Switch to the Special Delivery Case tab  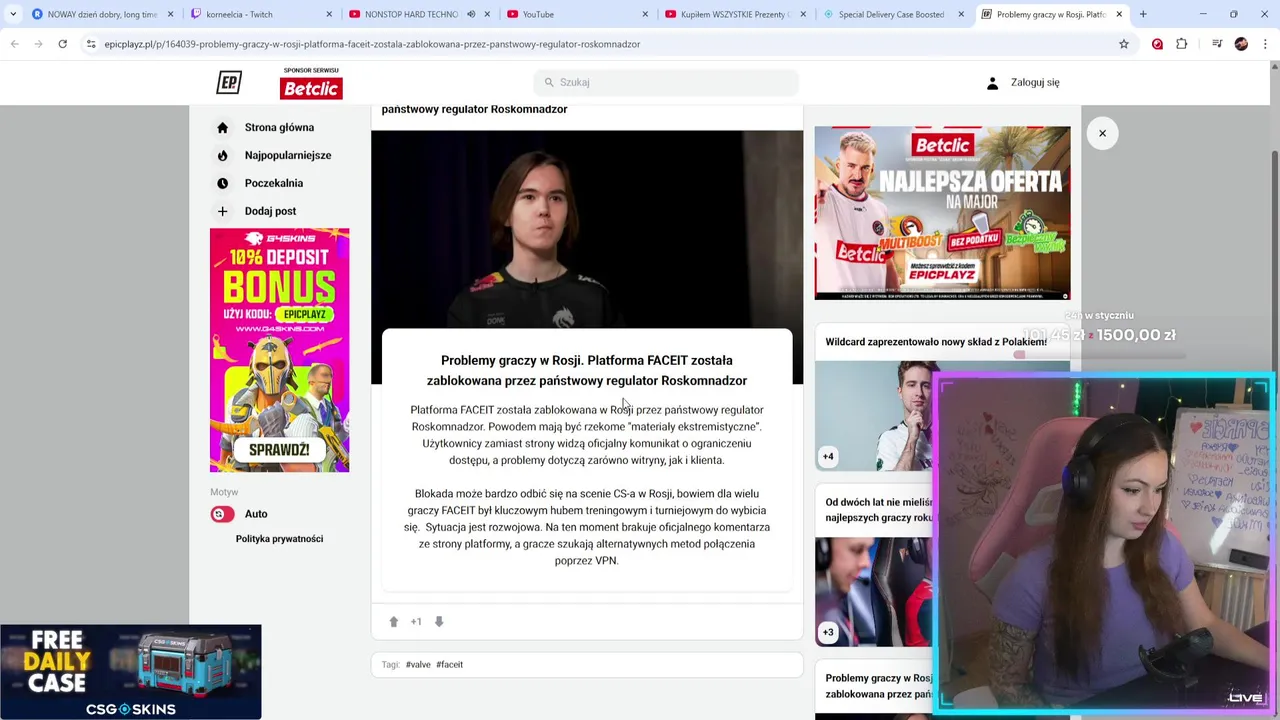[x=892, y=14]
